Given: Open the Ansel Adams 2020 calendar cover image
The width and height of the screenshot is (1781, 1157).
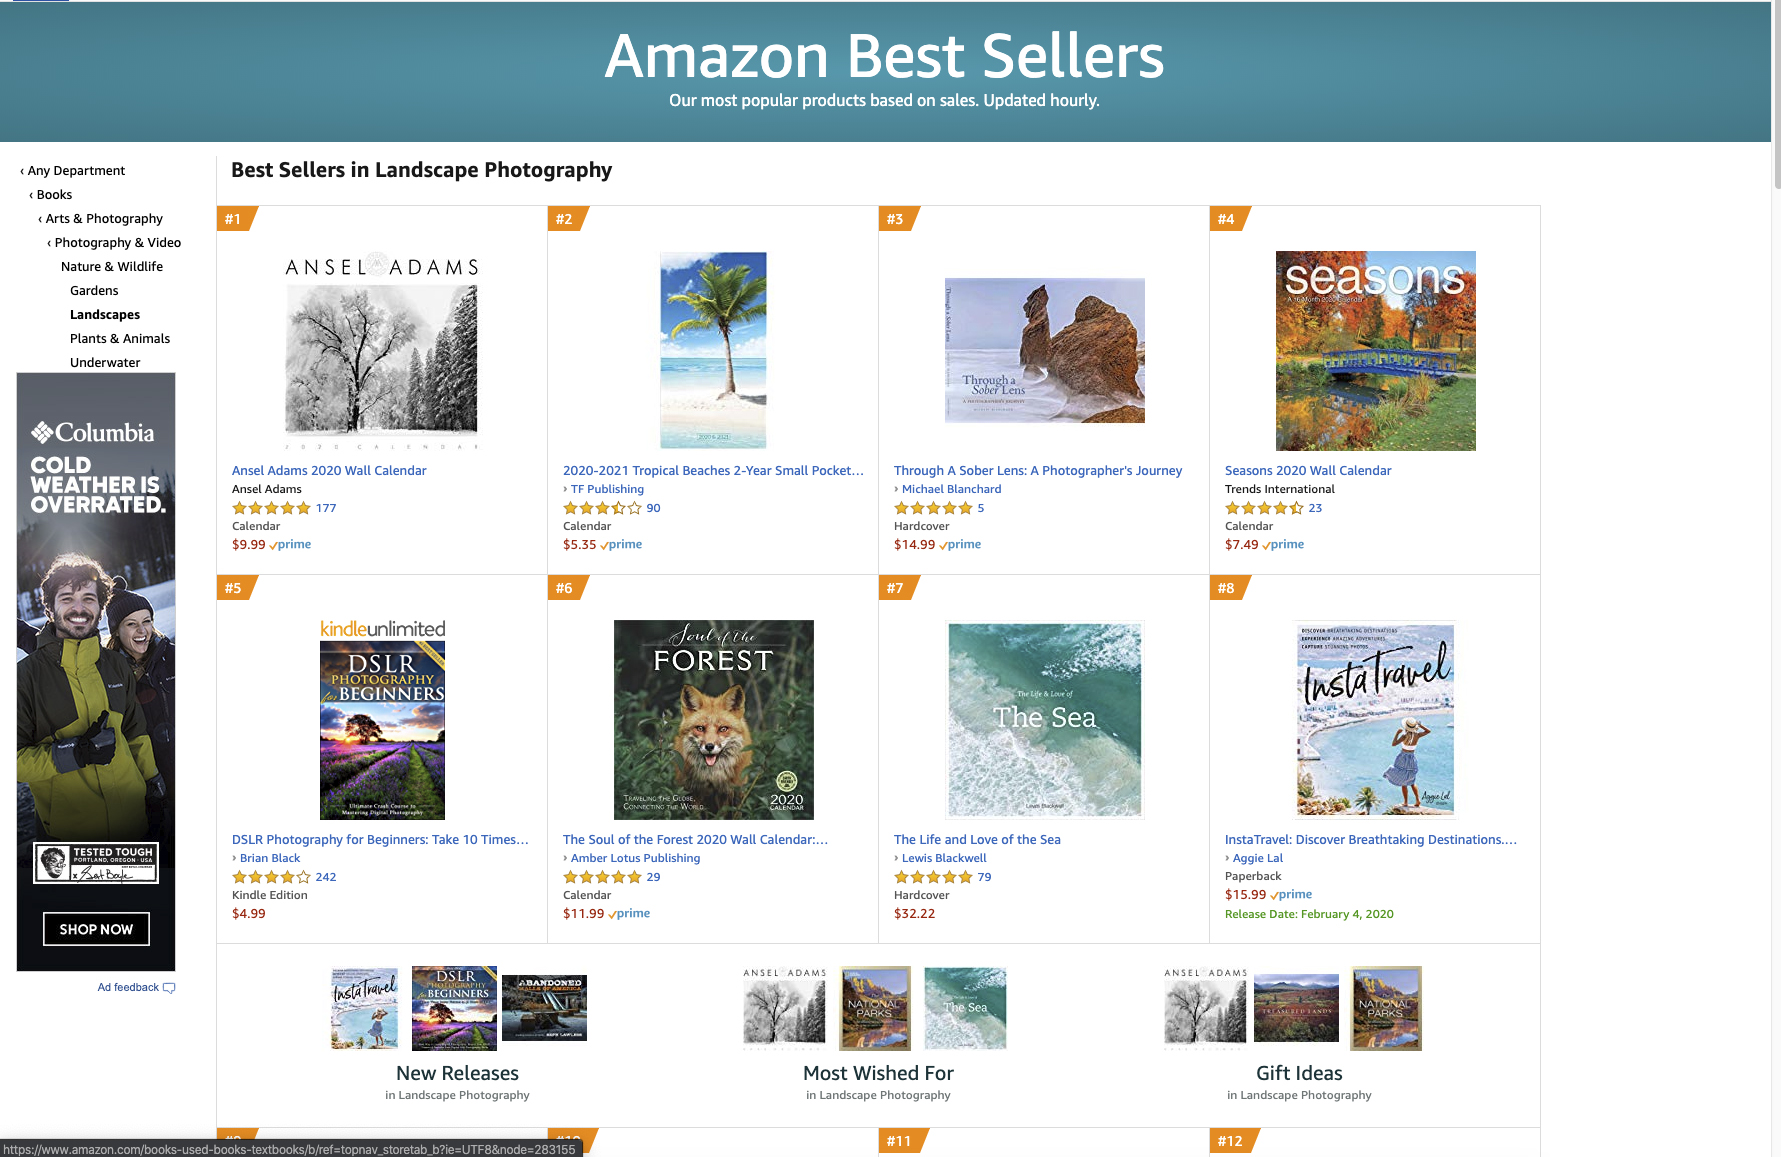Looking at the screenshot, I should point(382,350).
